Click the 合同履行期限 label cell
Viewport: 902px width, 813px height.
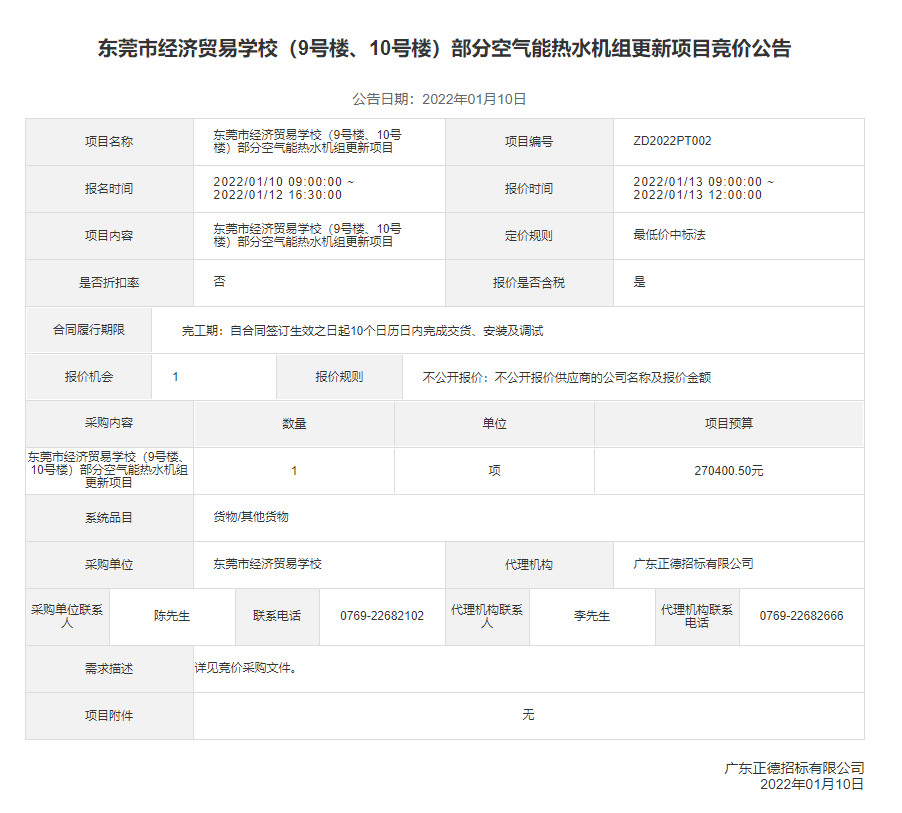point(89,330)
